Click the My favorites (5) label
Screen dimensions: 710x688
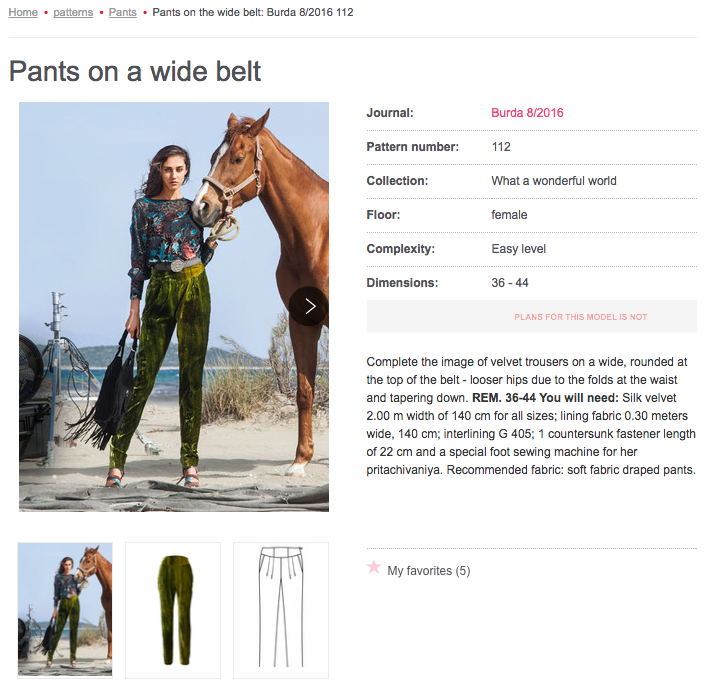click(428, 571)
